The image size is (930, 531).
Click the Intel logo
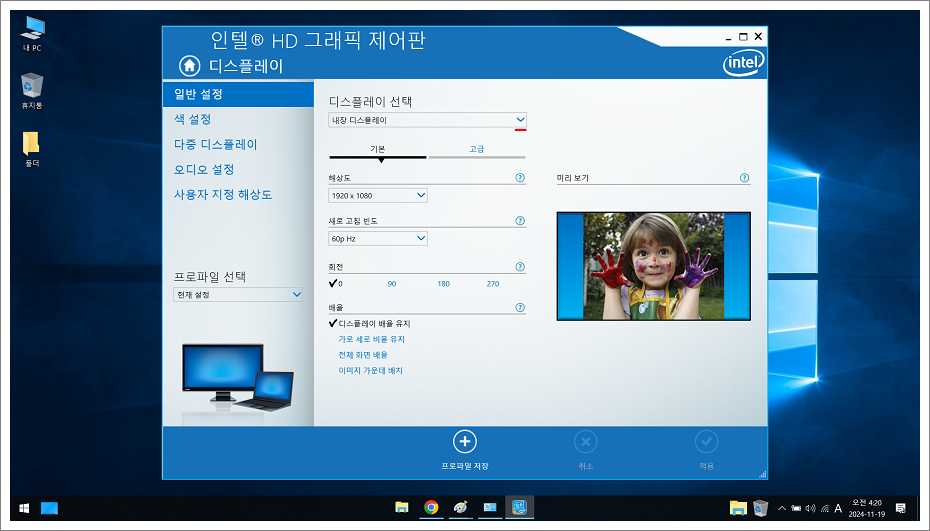point(743,63)
